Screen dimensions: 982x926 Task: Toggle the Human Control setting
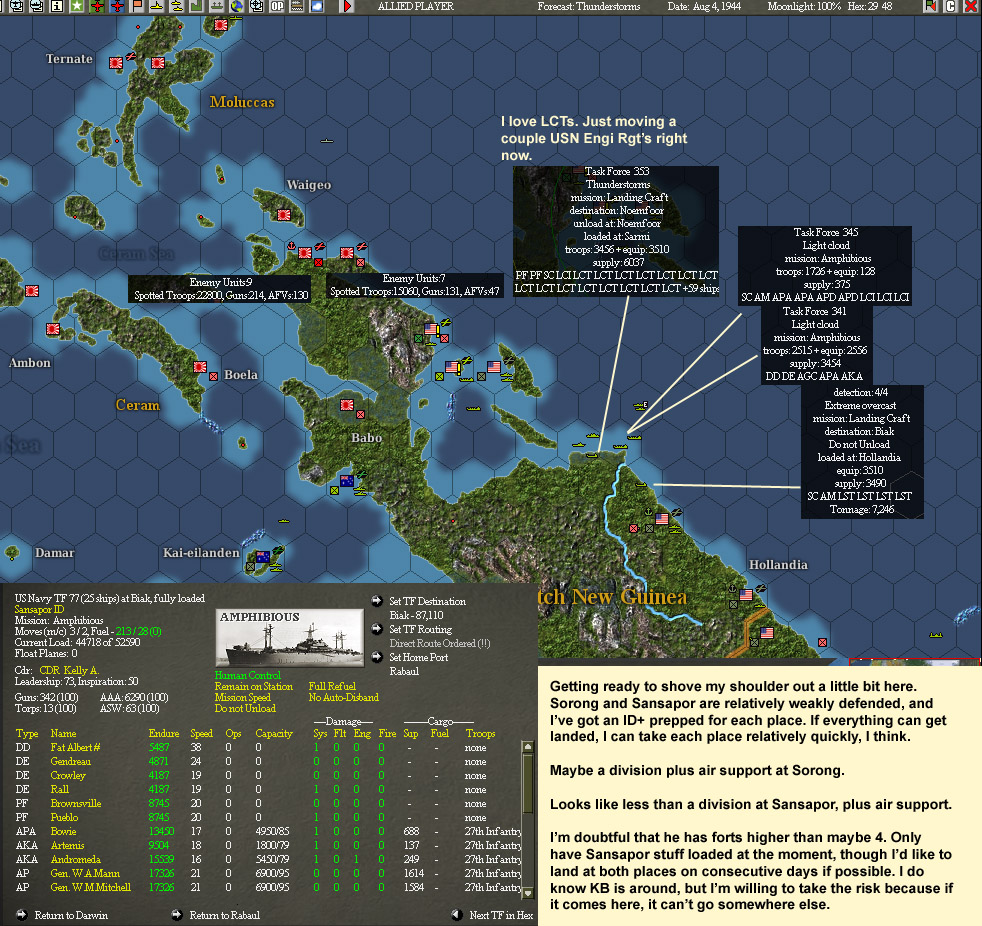[x=247, y=675]
